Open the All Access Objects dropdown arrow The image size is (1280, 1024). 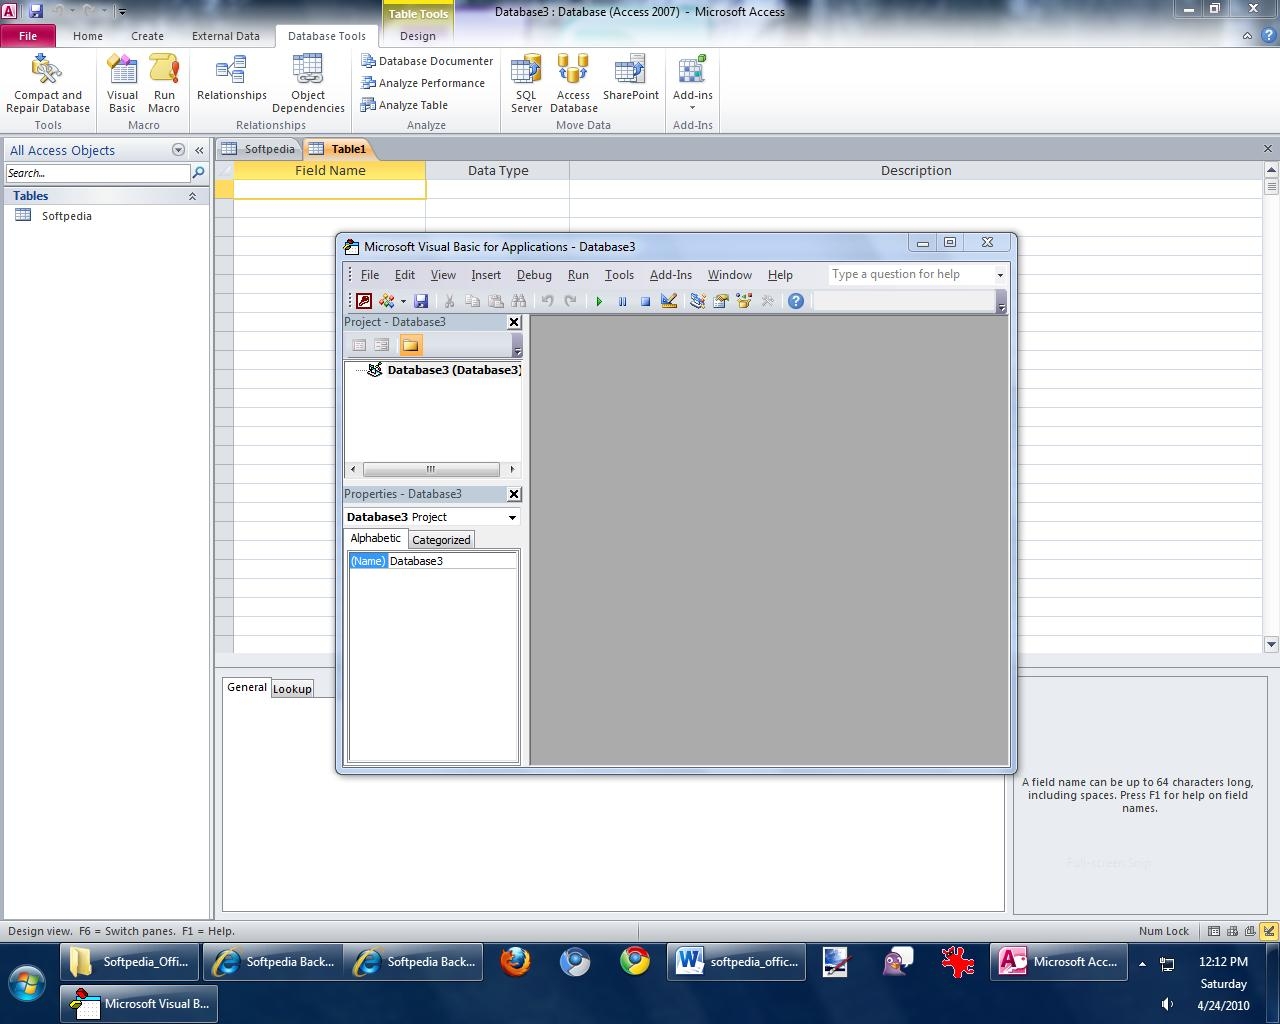[x=178, y=150]
